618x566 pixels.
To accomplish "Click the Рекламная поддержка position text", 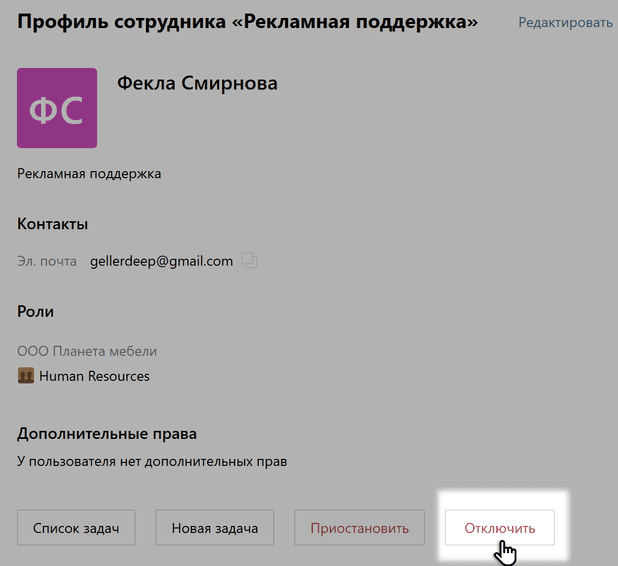I will pyautogui.click(x=89, y=173).
